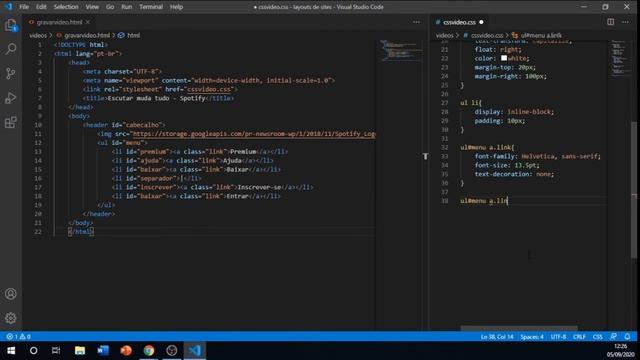Open the Extensions view

(x=11, y=122)
